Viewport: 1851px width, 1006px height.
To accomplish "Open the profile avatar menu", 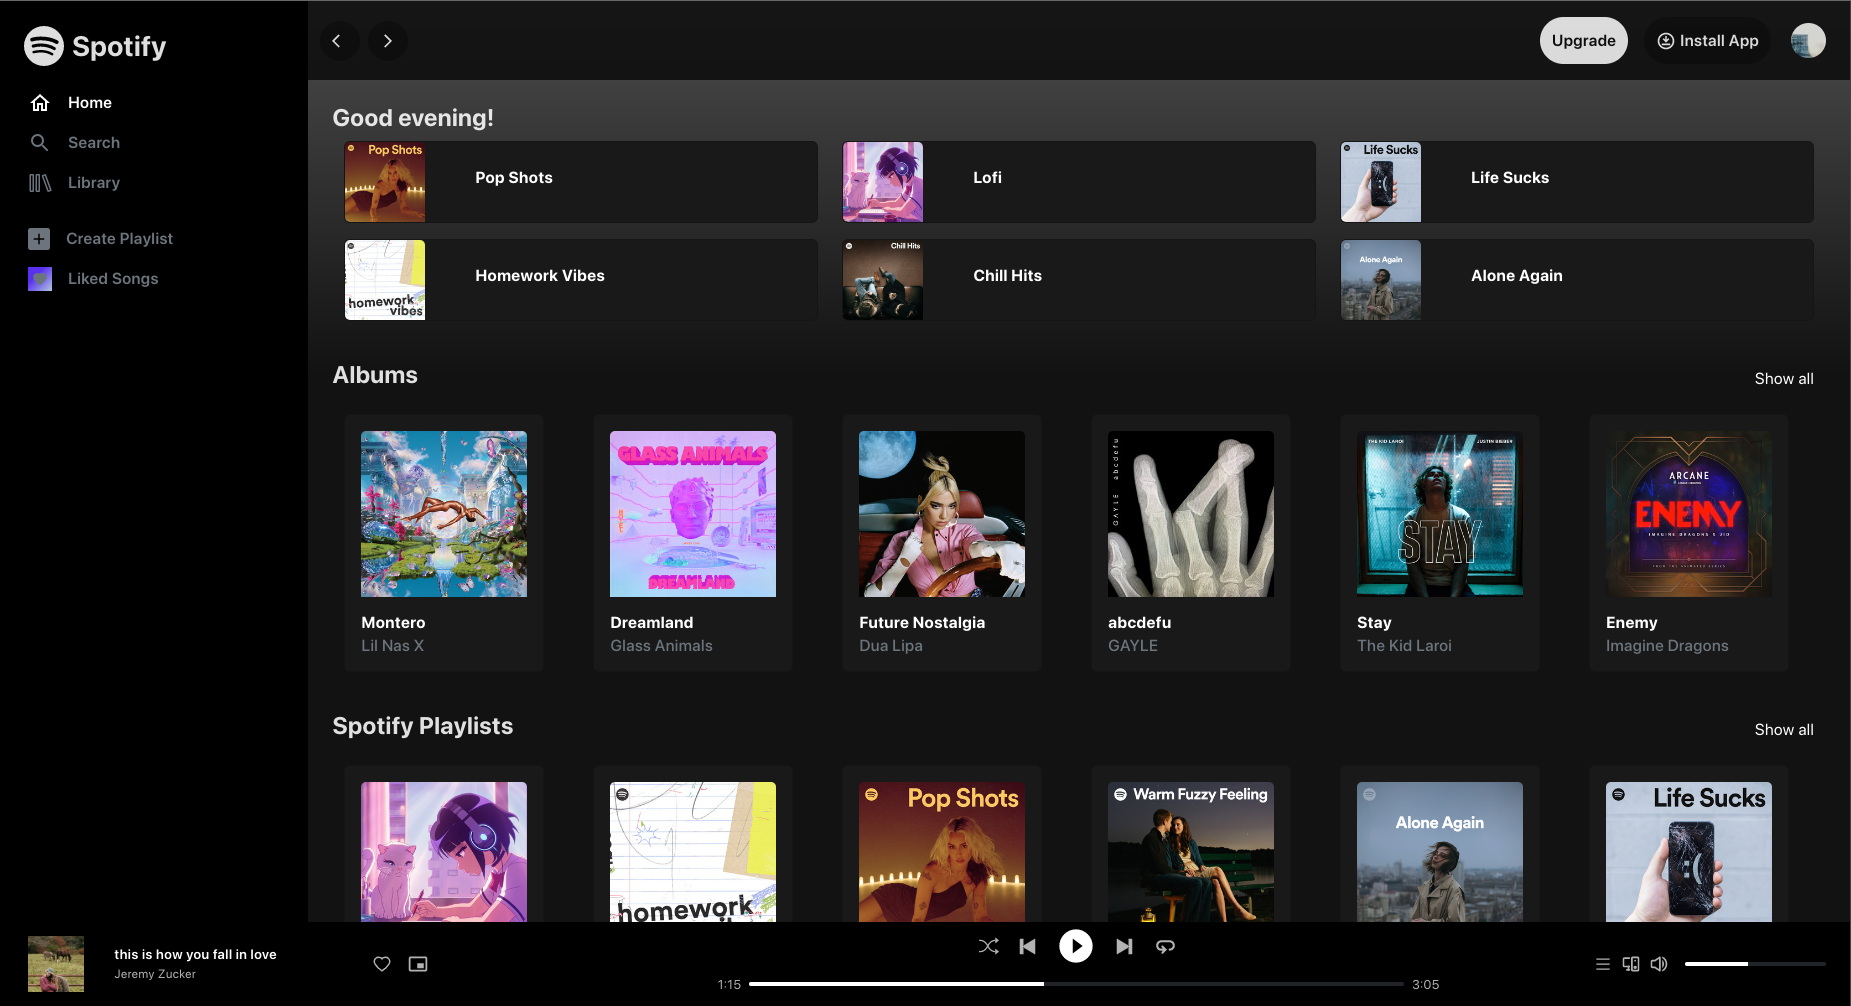I will pos(1807,40).
